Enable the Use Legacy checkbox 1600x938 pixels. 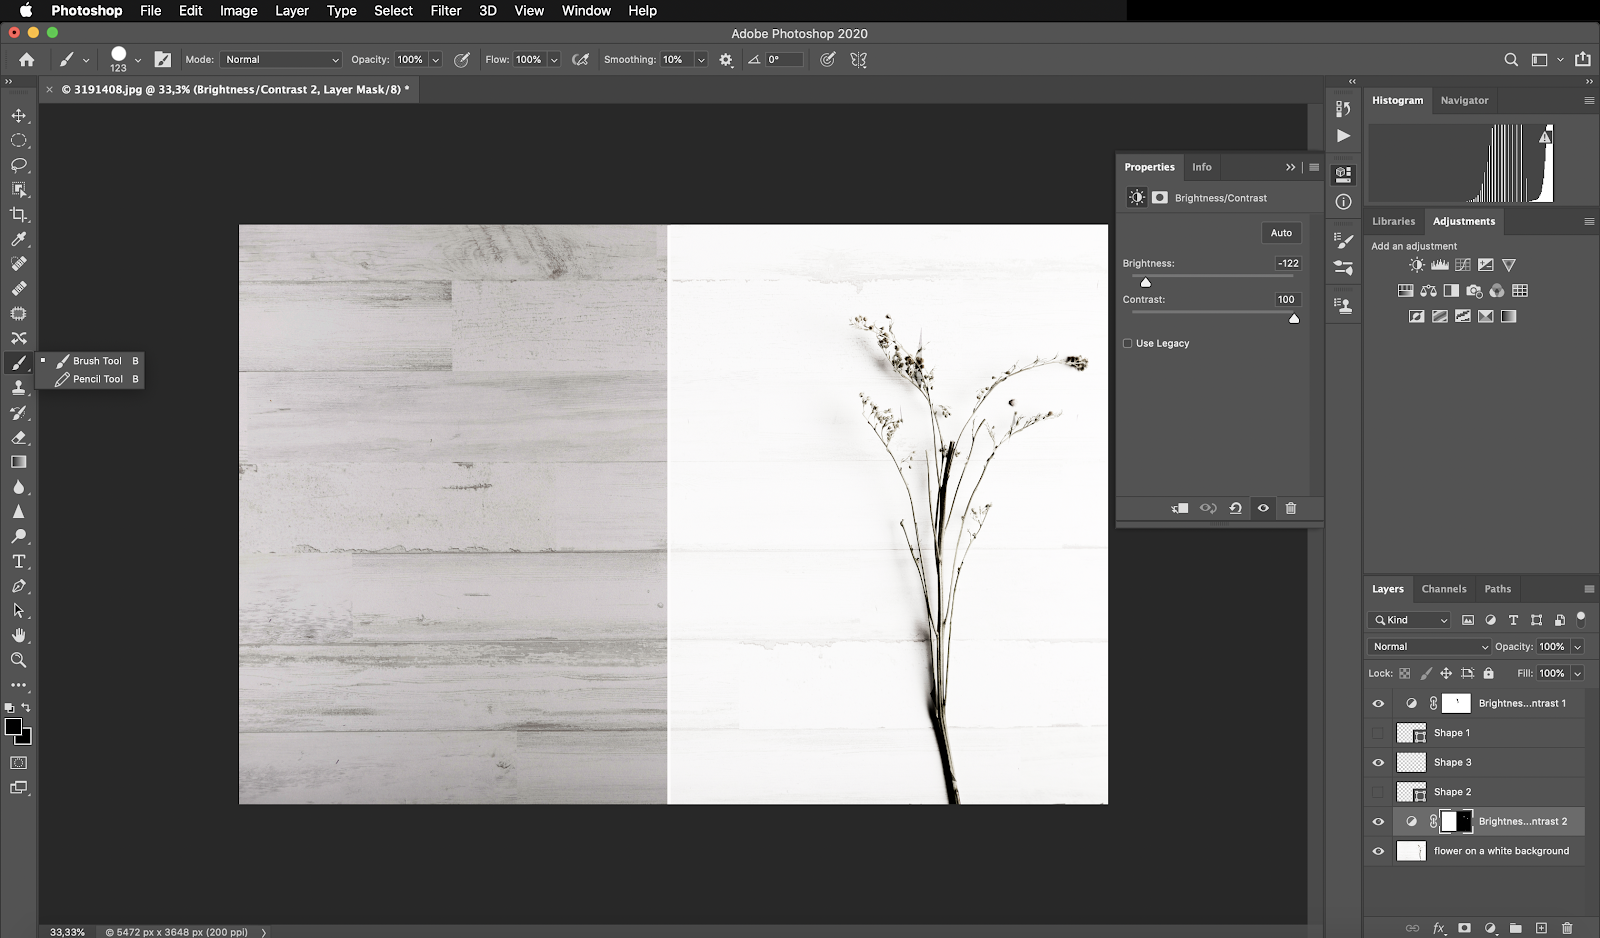click(1128, 344)
